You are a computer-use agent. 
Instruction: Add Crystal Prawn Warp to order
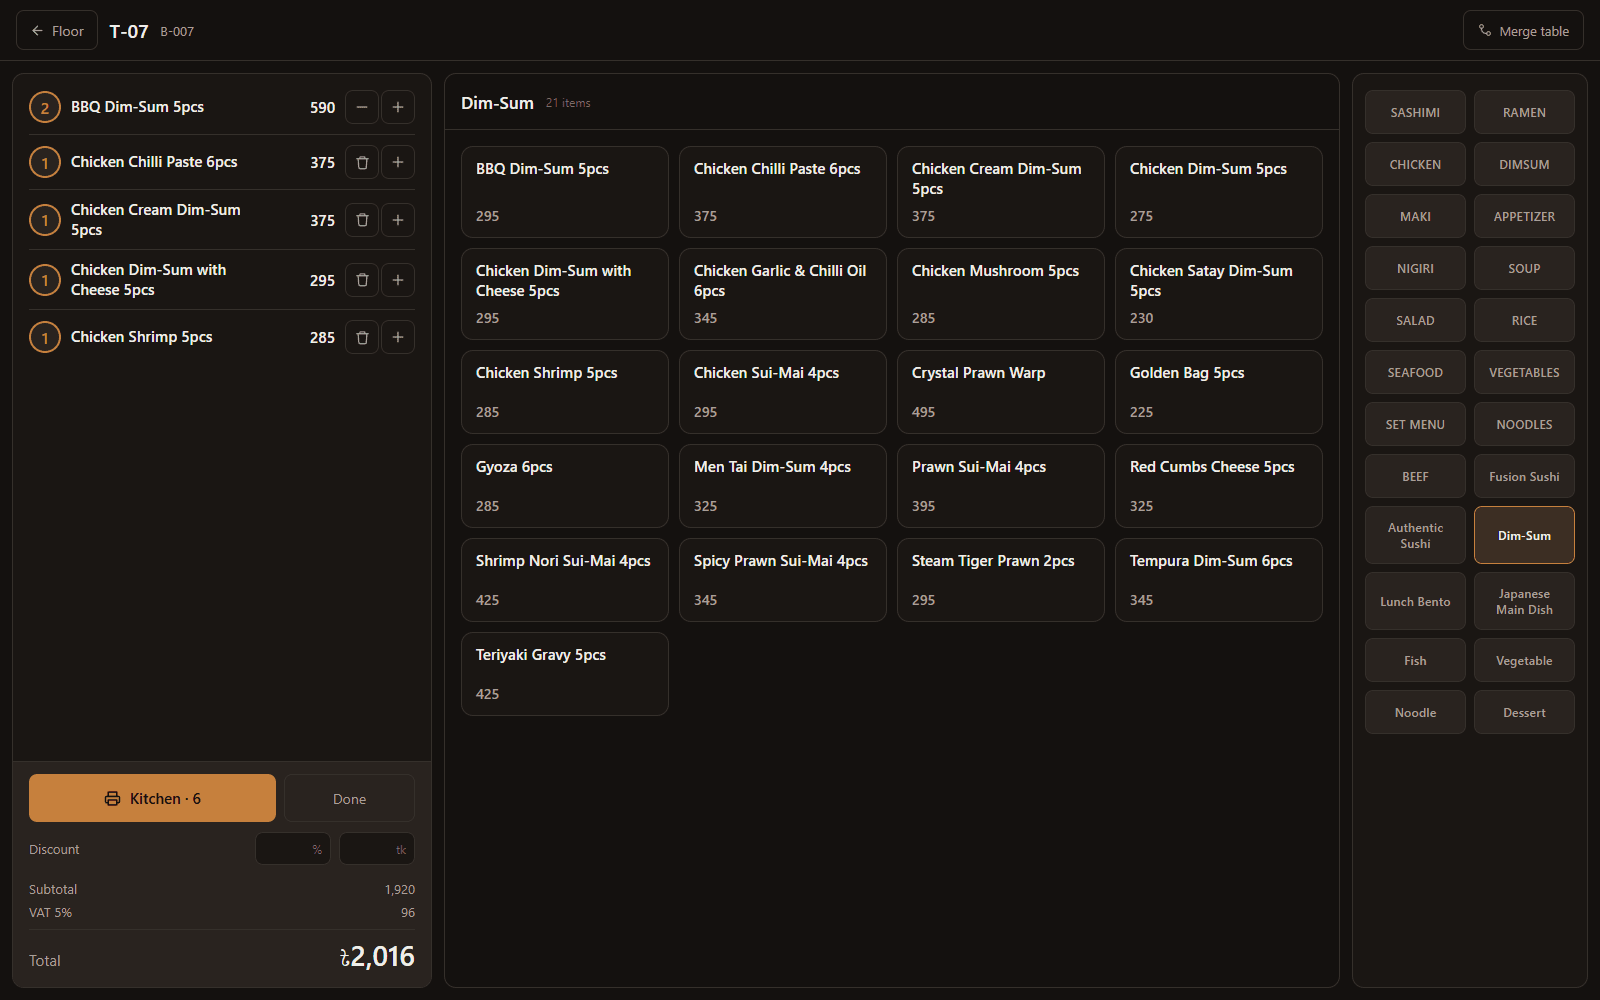pos(1001,392)
